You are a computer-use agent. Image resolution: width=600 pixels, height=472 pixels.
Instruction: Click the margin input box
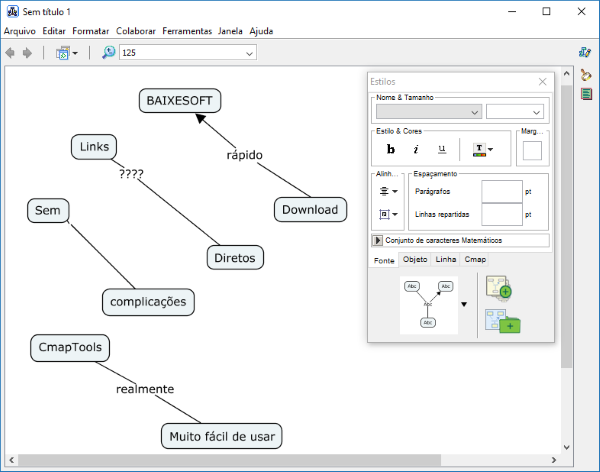[532, 150]
